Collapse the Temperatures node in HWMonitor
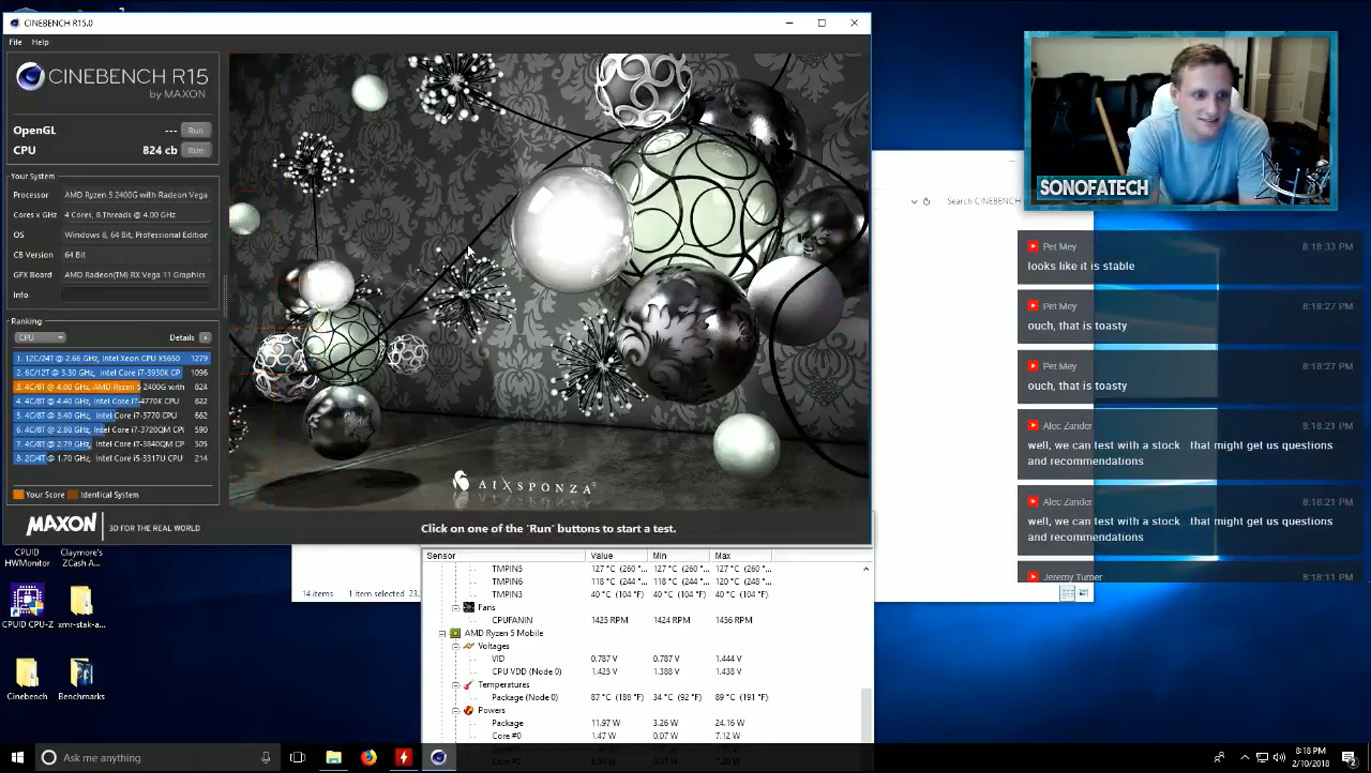Image resolution: width=1371 pixels, height=773 pixels. (456, 685)
